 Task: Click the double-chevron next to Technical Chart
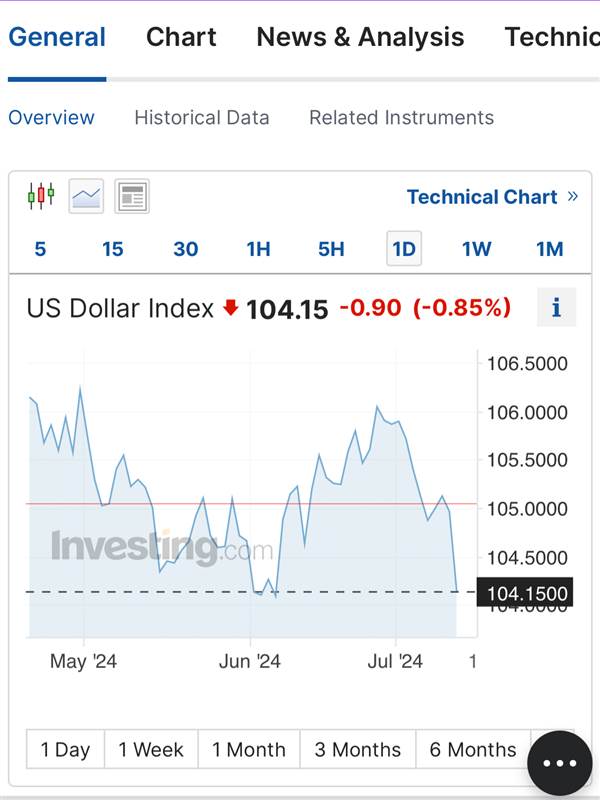click(x=572, y=196)
